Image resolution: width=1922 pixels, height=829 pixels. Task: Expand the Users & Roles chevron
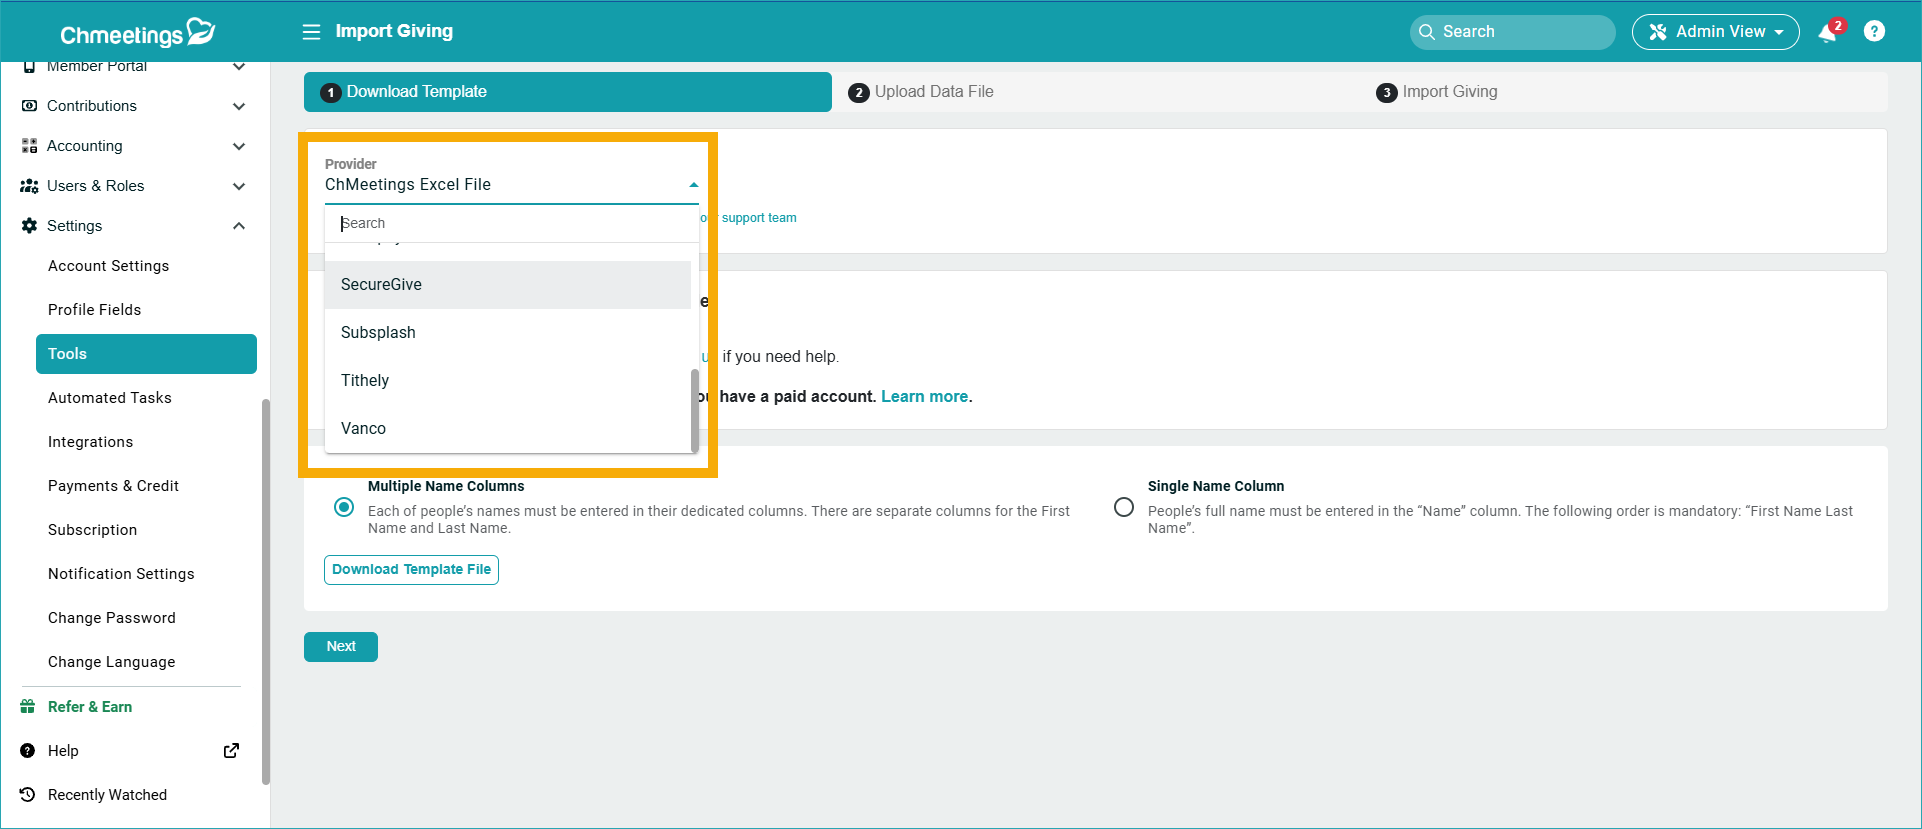pos(239,186)
